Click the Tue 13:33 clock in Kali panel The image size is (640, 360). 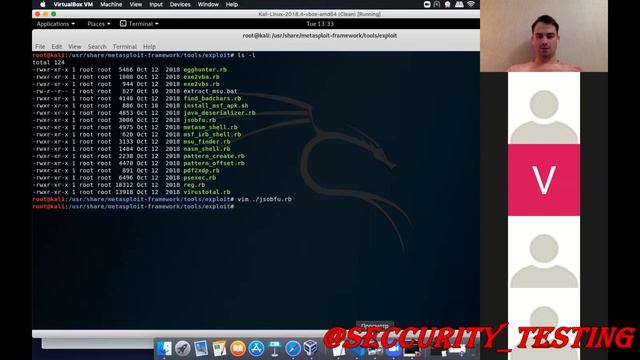[320, 24]
